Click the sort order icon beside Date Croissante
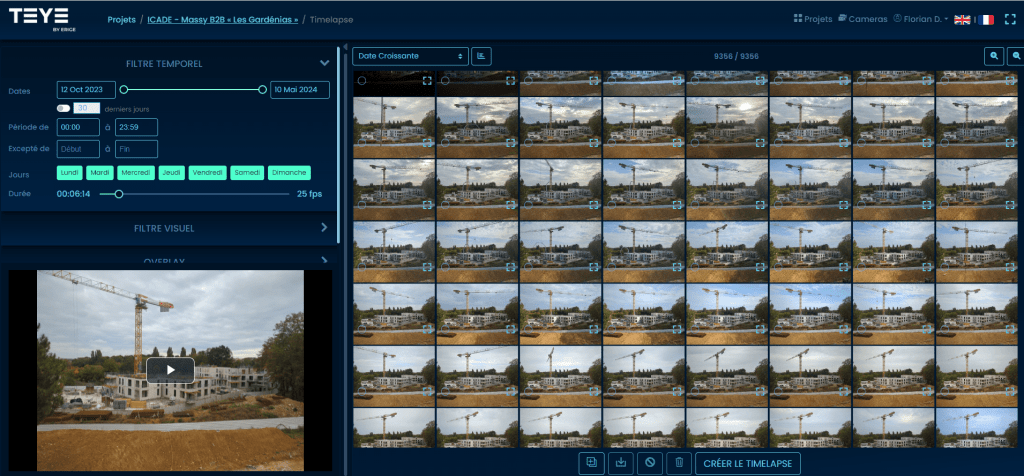 click(481, 56)
